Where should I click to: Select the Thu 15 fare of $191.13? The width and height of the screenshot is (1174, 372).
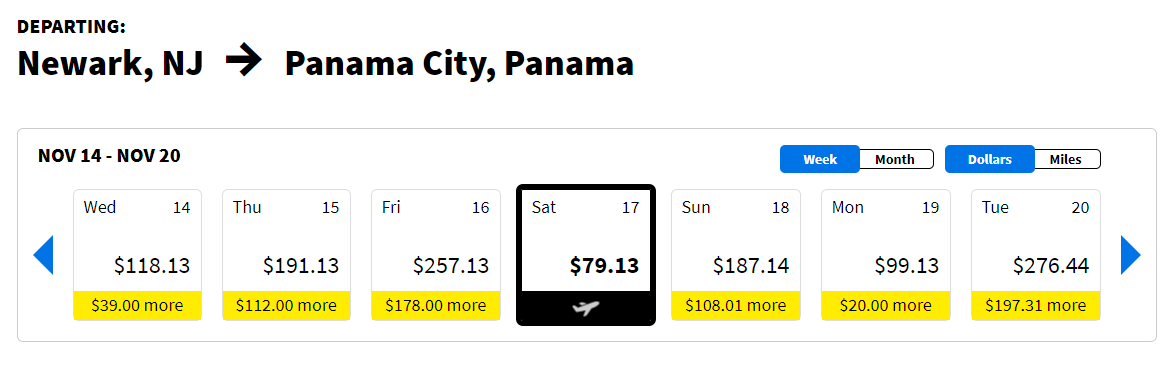click(286, 254)
